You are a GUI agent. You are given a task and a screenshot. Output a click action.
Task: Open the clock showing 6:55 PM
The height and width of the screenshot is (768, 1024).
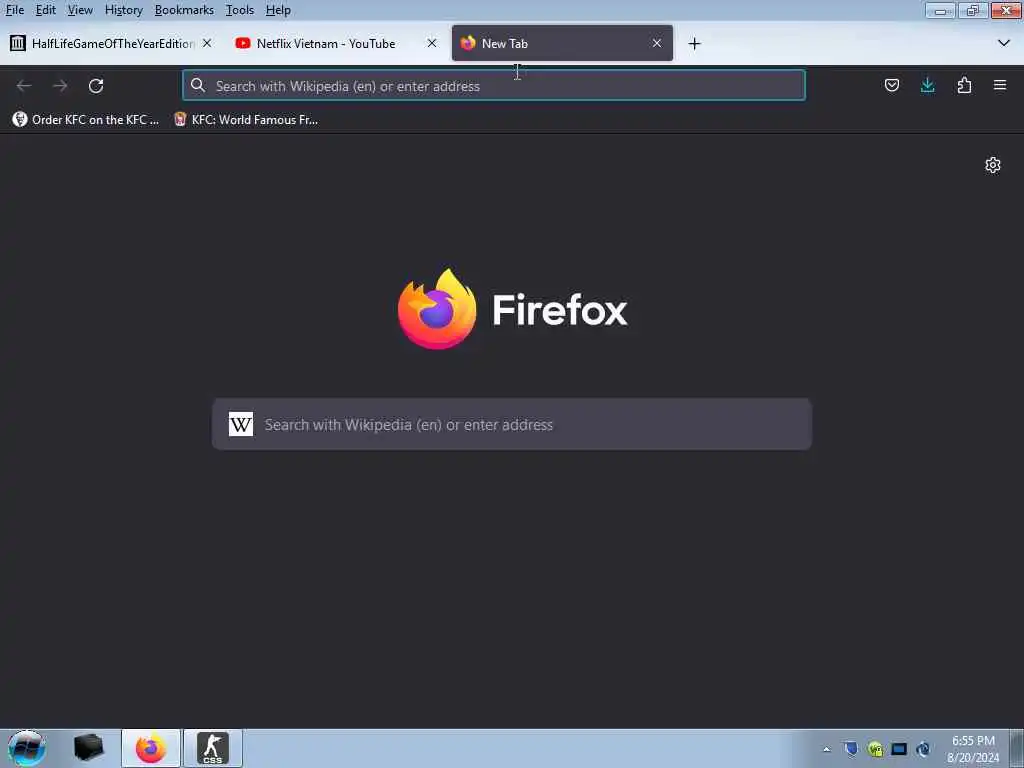(973, 749)
